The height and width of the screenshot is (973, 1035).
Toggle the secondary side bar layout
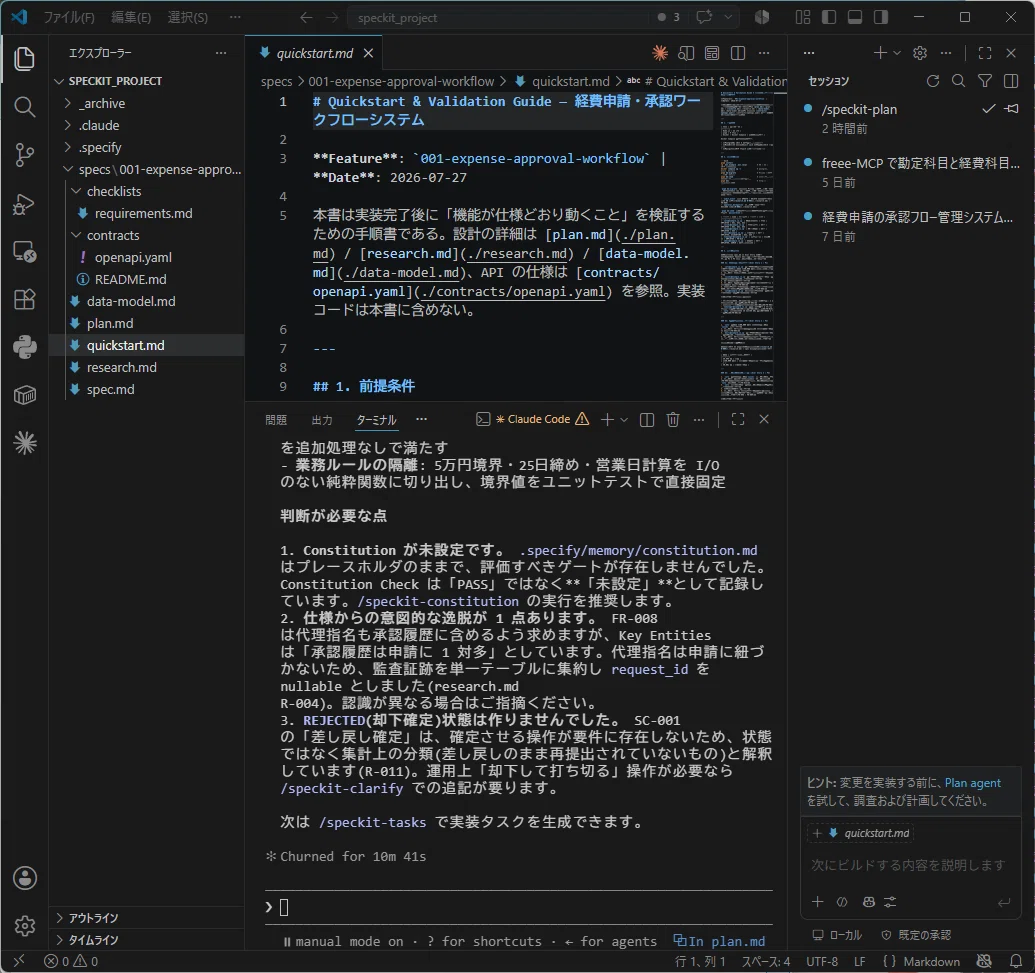[x=881, y=17]
